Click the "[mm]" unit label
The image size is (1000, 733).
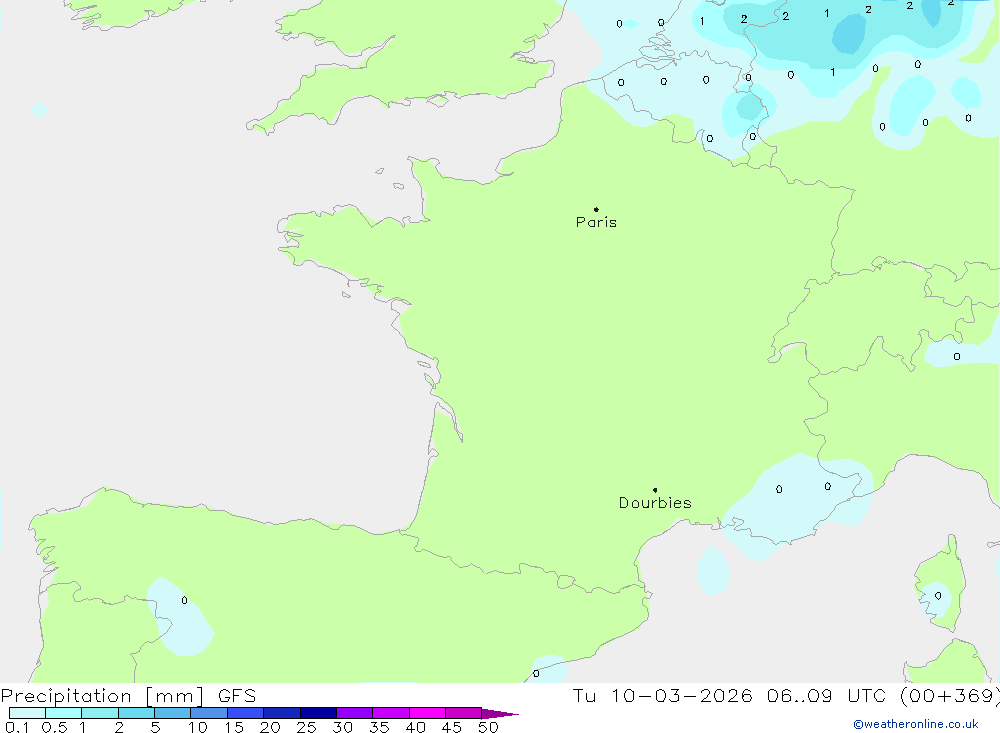point(174,696)
